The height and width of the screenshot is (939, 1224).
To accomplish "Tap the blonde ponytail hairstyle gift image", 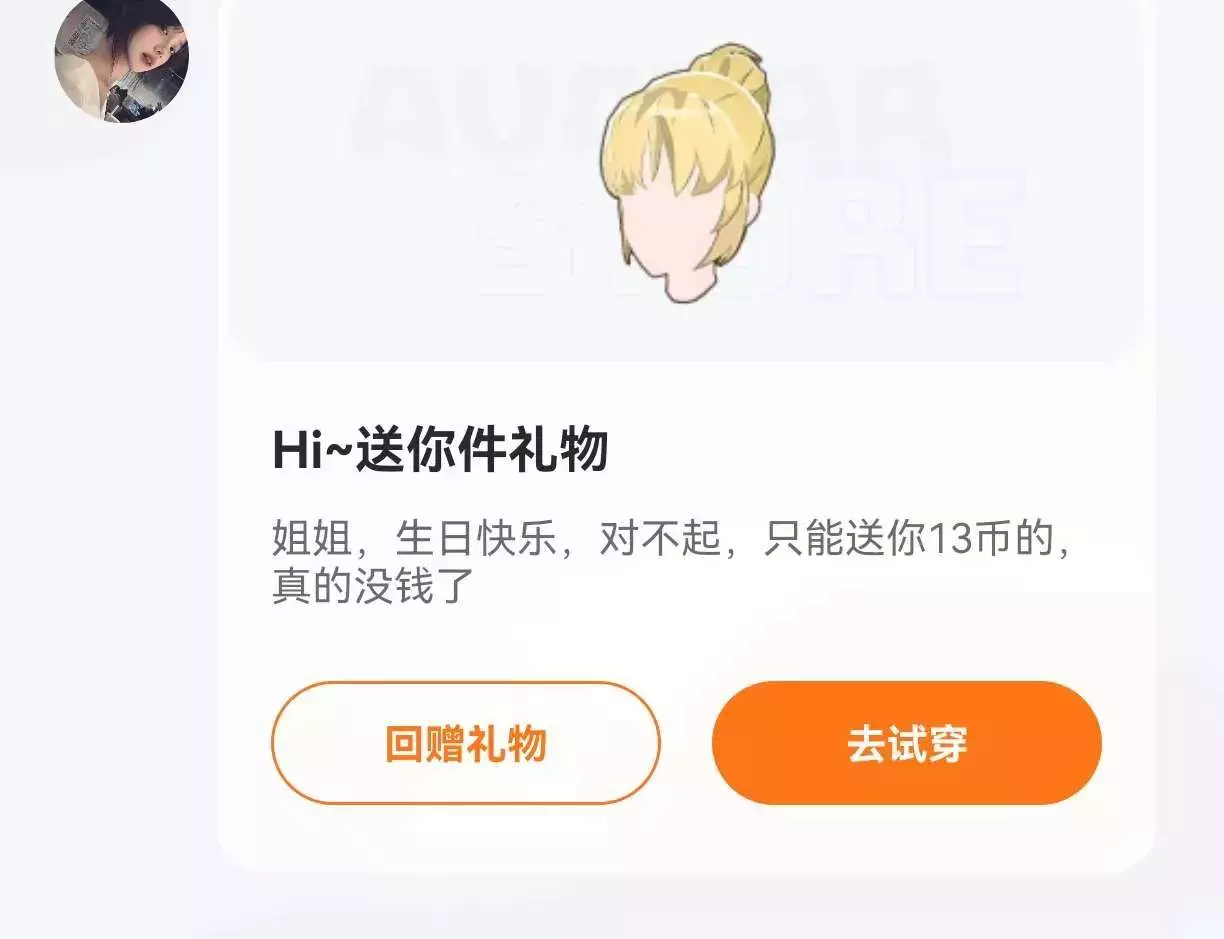I will pos(687,171).
